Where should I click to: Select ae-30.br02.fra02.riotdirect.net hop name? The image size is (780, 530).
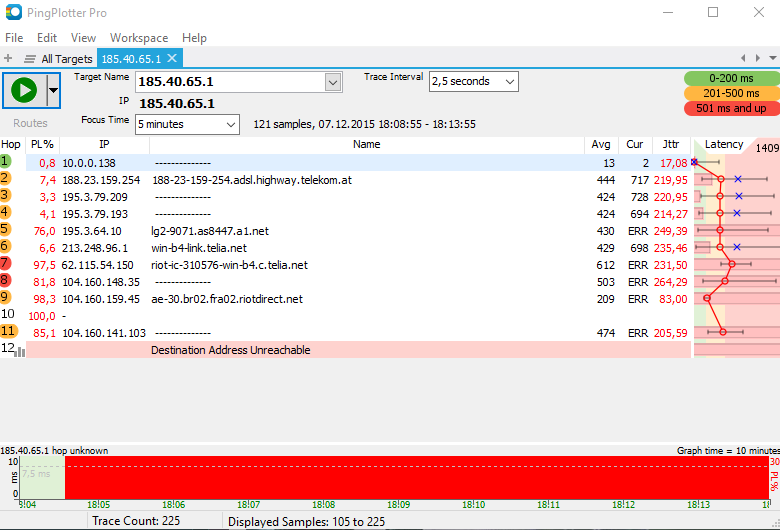227,299
